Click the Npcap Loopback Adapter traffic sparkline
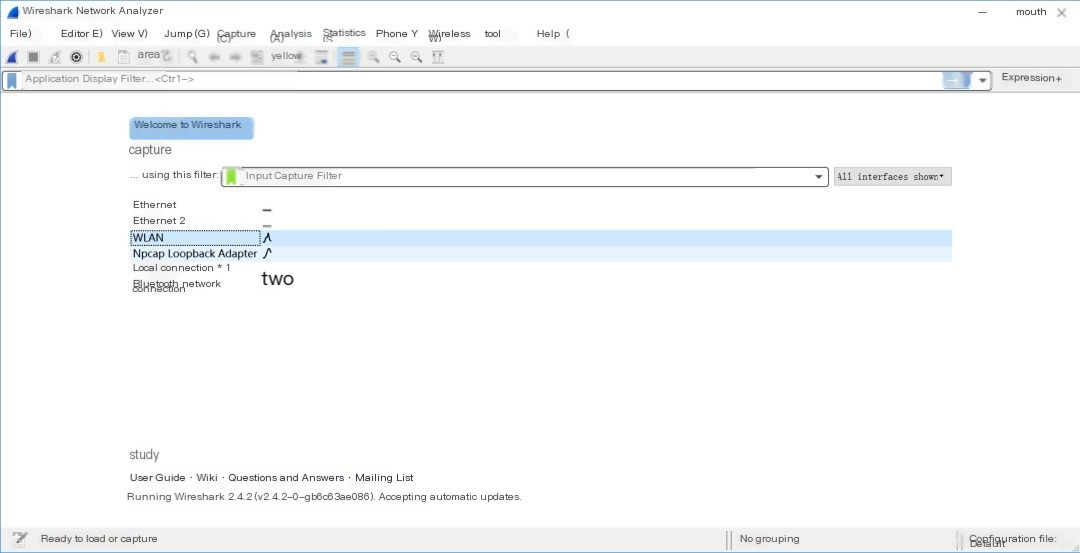The width and height of the screenshot is (1080, 553). click(268, 253)
